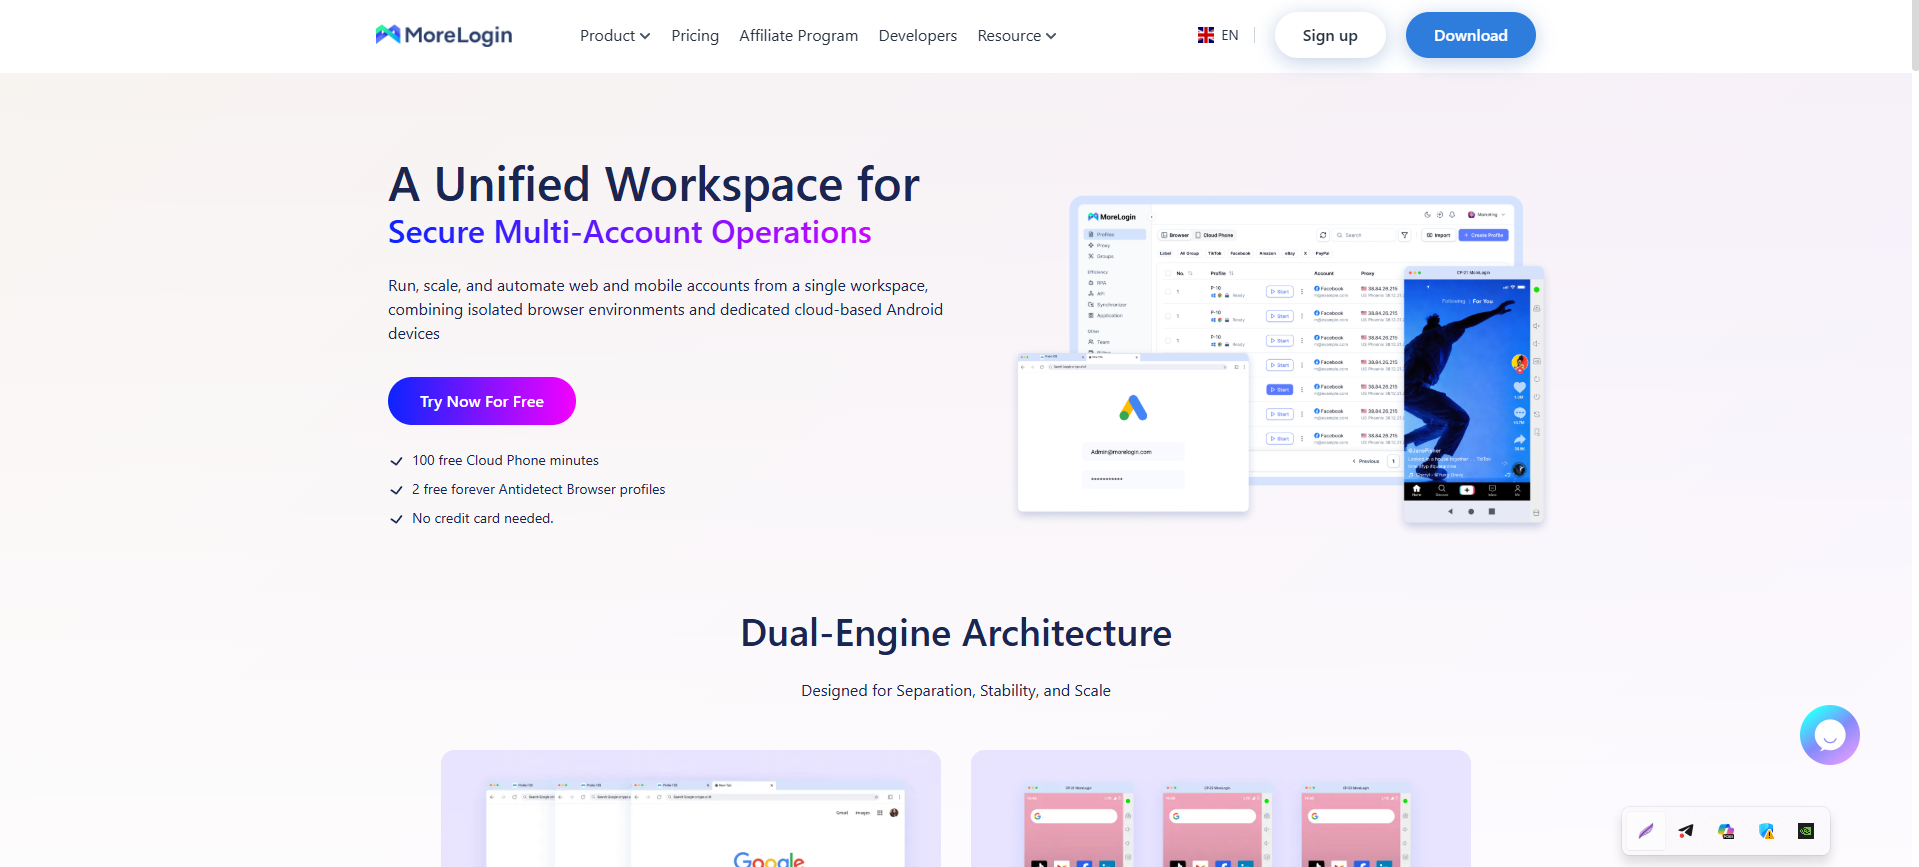Screen dimensions: 1919x867
Task: Click "100 free Cloud Phone minutes" text
Action: pos(505,460)
